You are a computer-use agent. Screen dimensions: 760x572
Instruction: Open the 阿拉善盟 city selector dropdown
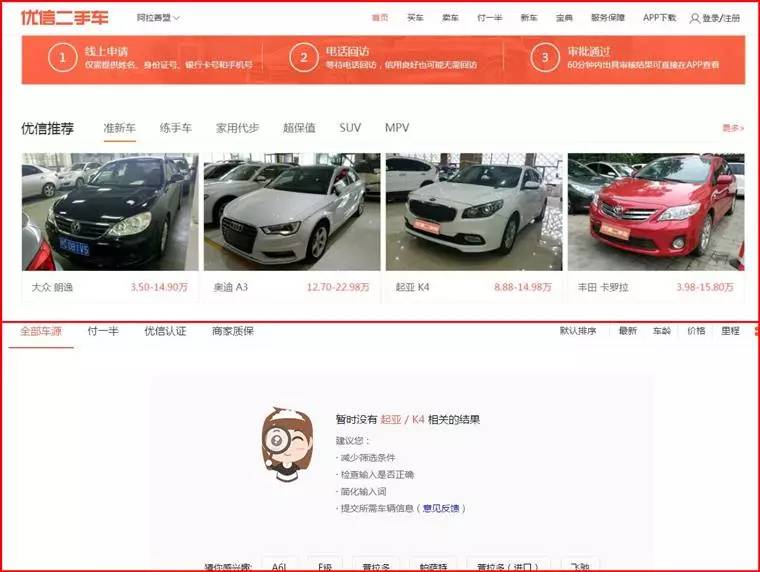[x=158, y=18]
